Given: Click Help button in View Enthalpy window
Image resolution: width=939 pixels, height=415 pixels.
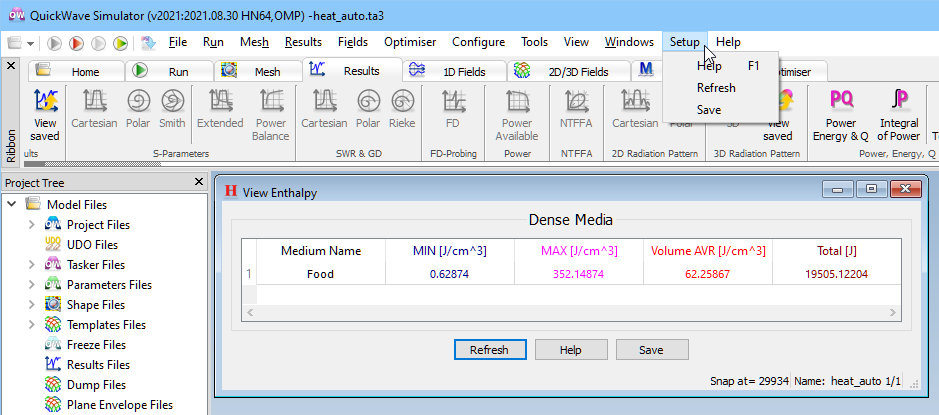Looking at the screenshot, I should (570, 350).
